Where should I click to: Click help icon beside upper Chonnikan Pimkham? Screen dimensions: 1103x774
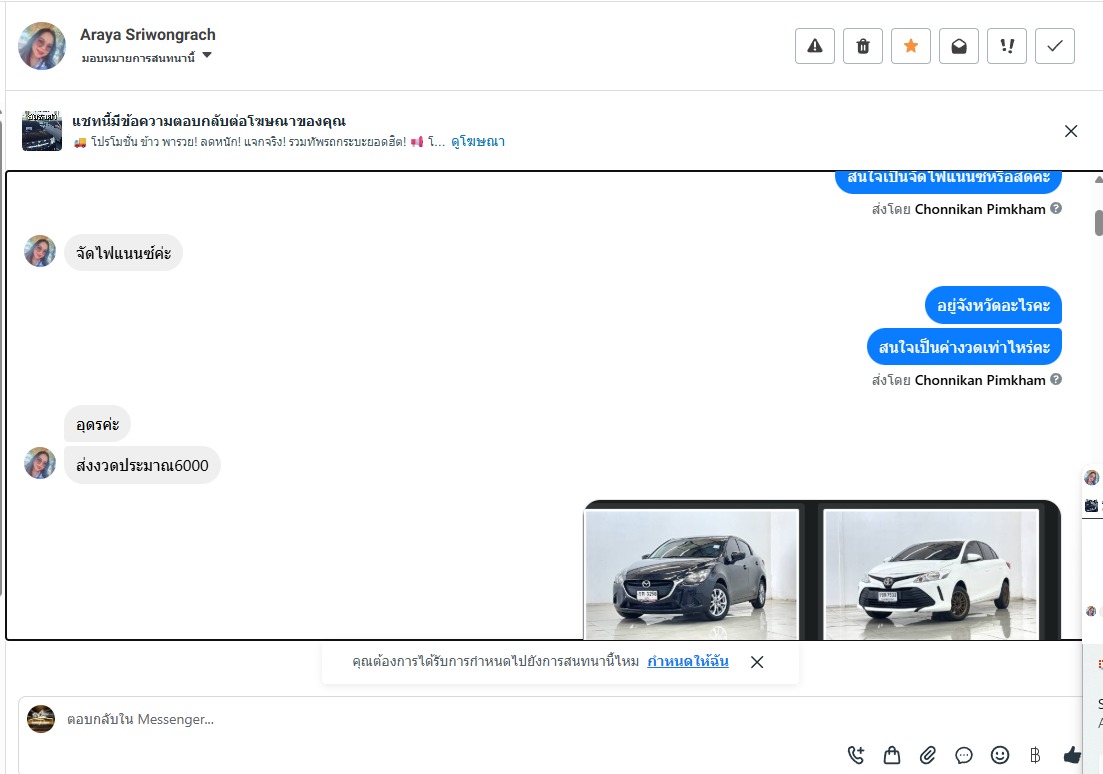1056,208
